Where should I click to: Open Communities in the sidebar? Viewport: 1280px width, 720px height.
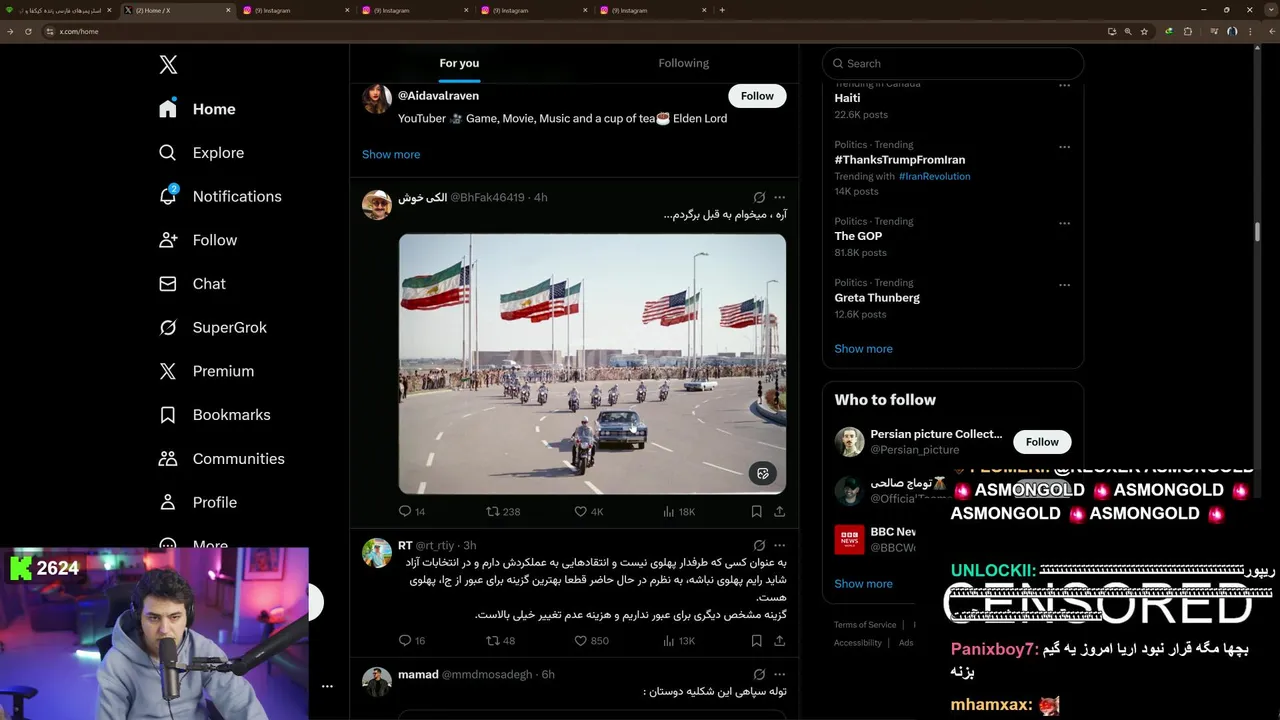(221, 459)
